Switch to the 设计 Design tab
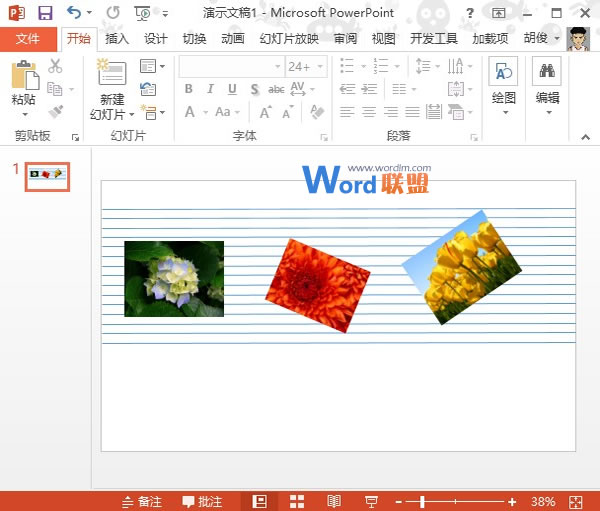The height and width of the screenshot is (511, 600). point(155,39)
